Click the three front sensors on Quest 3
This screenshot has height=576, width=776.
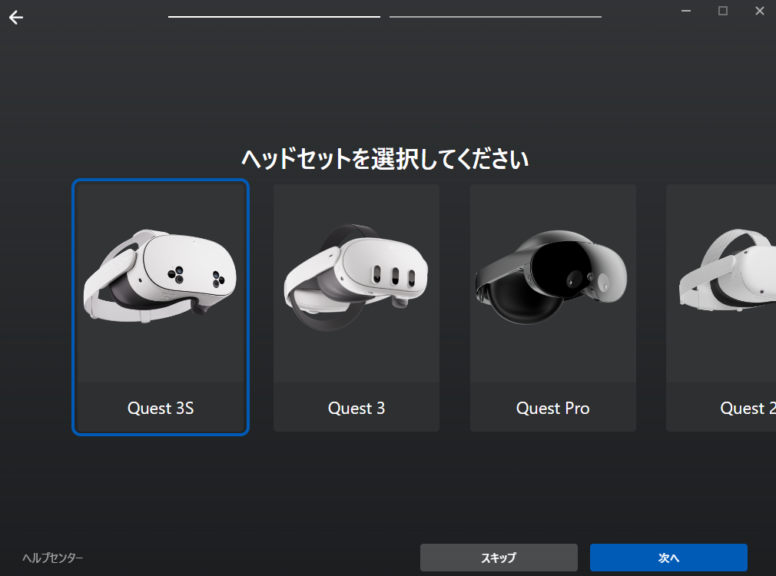(394, 276)
